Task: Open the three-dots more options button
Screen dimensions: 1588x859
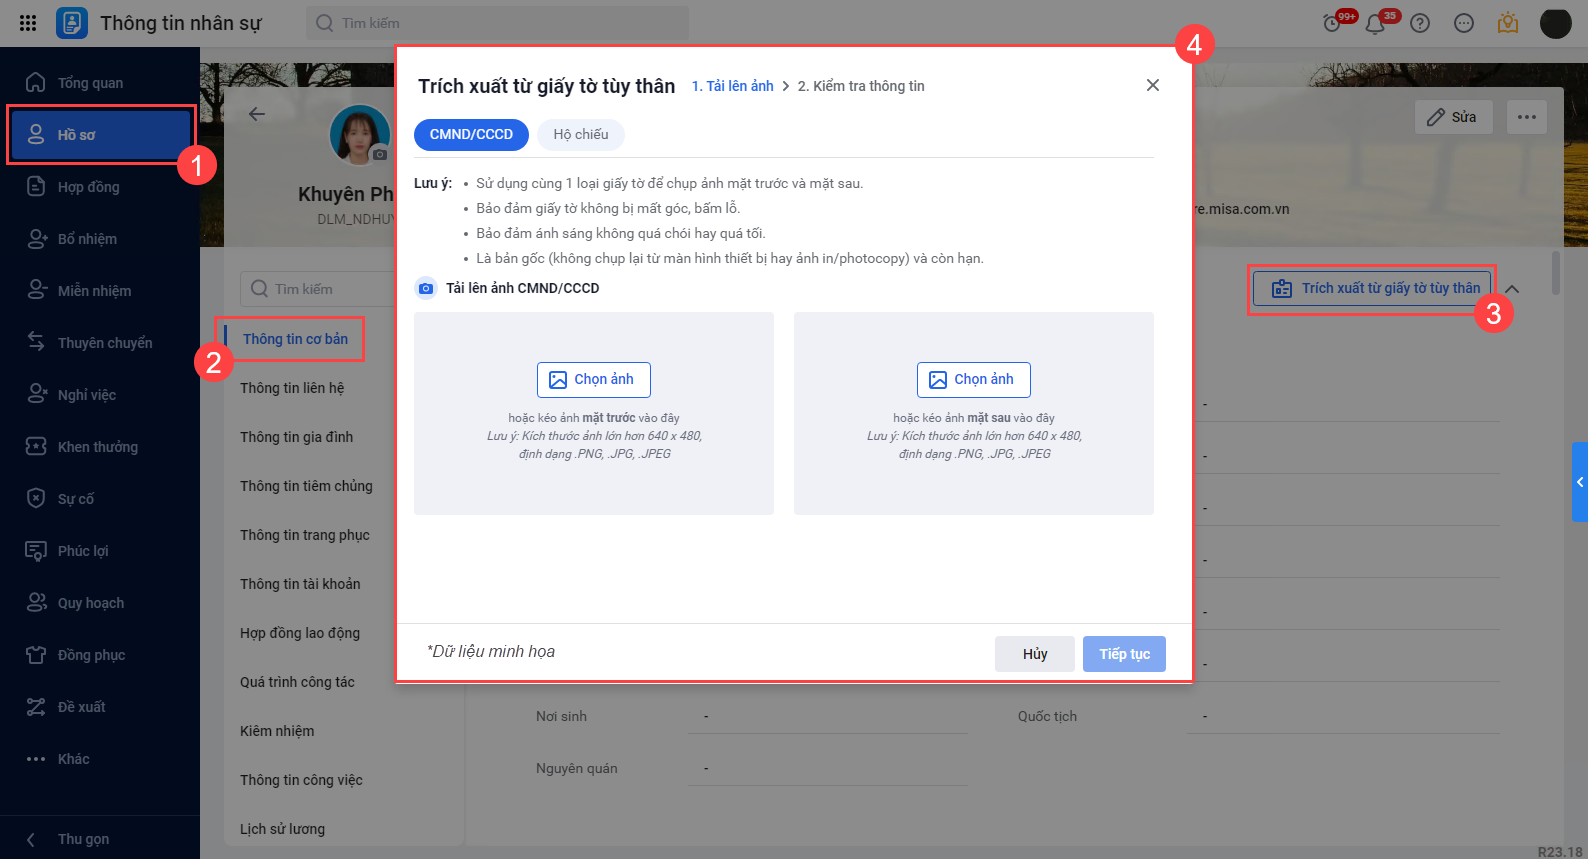Action: [x=1527, y=117]
